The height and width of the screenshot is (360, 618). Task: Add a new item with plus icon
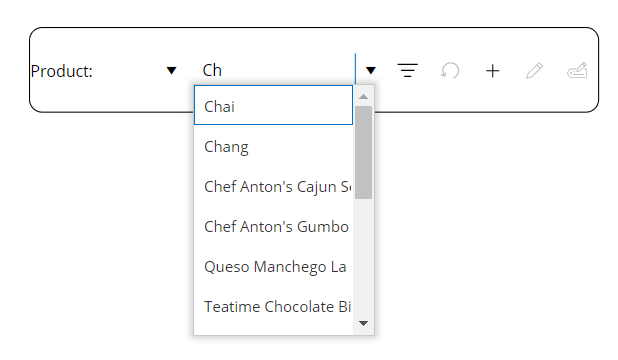[492, 71]
